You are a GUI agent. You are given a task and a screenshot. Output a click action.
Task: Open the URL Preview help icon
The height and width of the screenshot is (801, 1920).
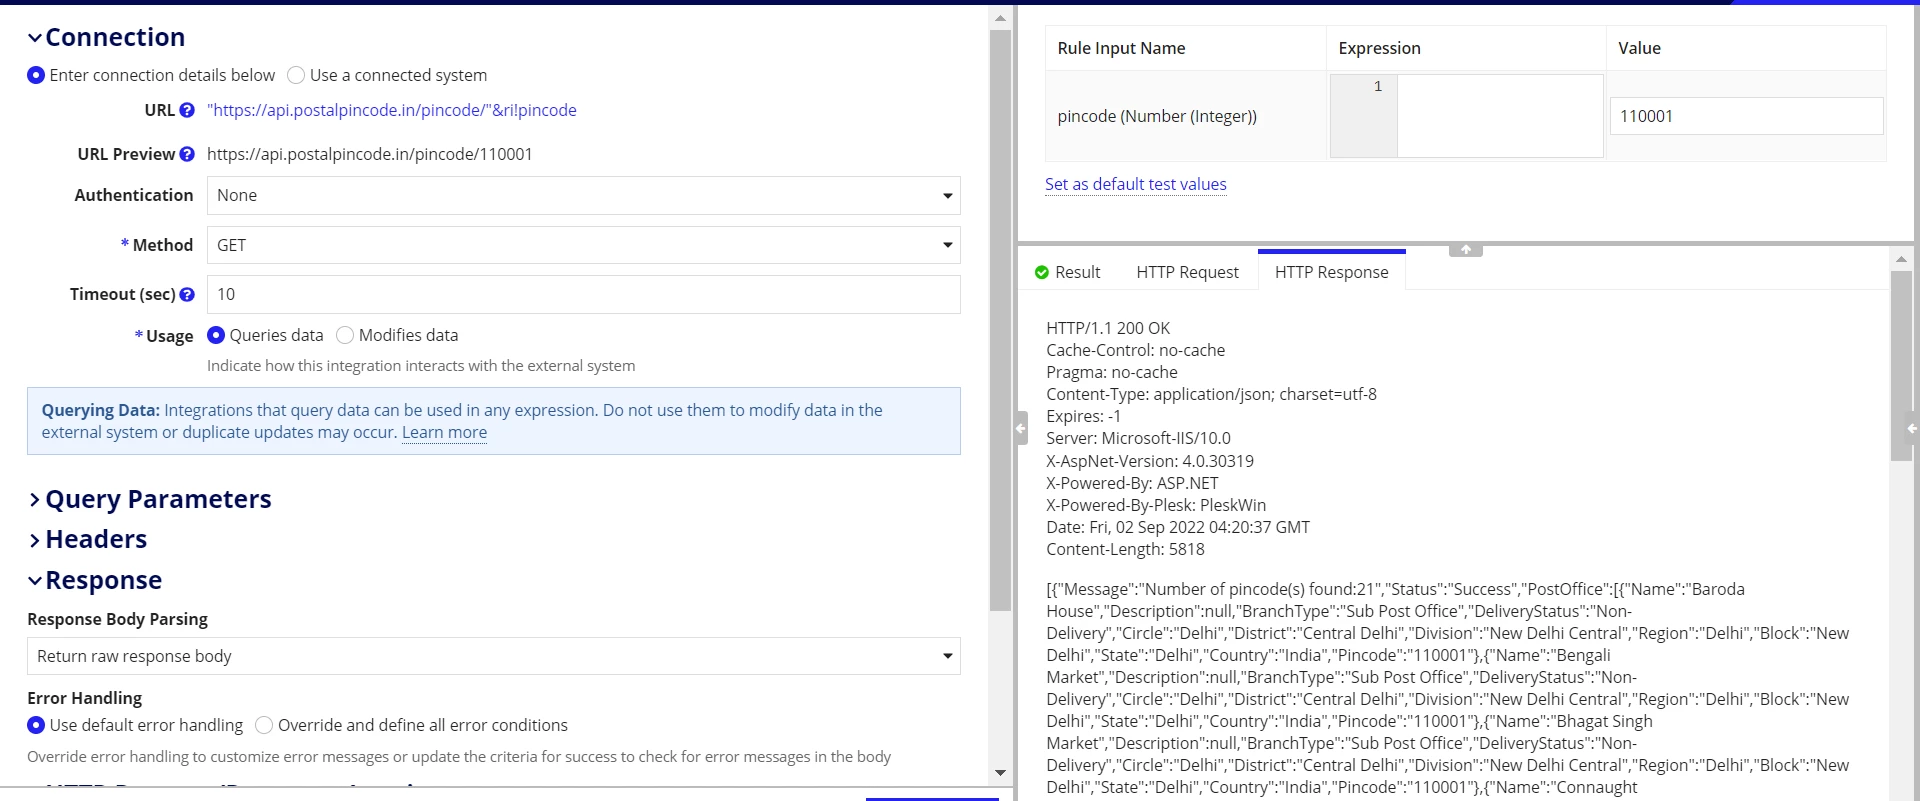(187, 154)
